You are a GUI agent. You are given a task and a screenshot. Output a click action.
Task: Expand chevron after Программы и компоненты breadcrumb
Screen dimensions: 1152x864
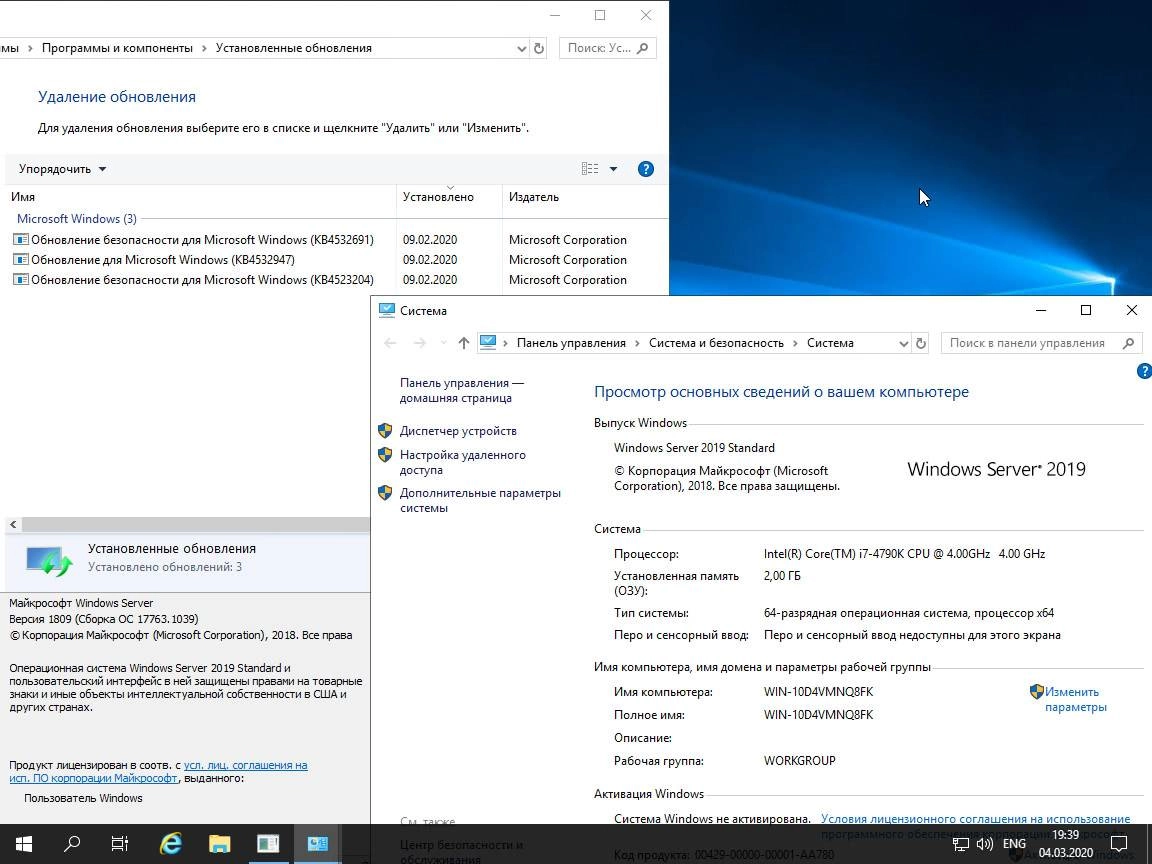pos(204,48)
